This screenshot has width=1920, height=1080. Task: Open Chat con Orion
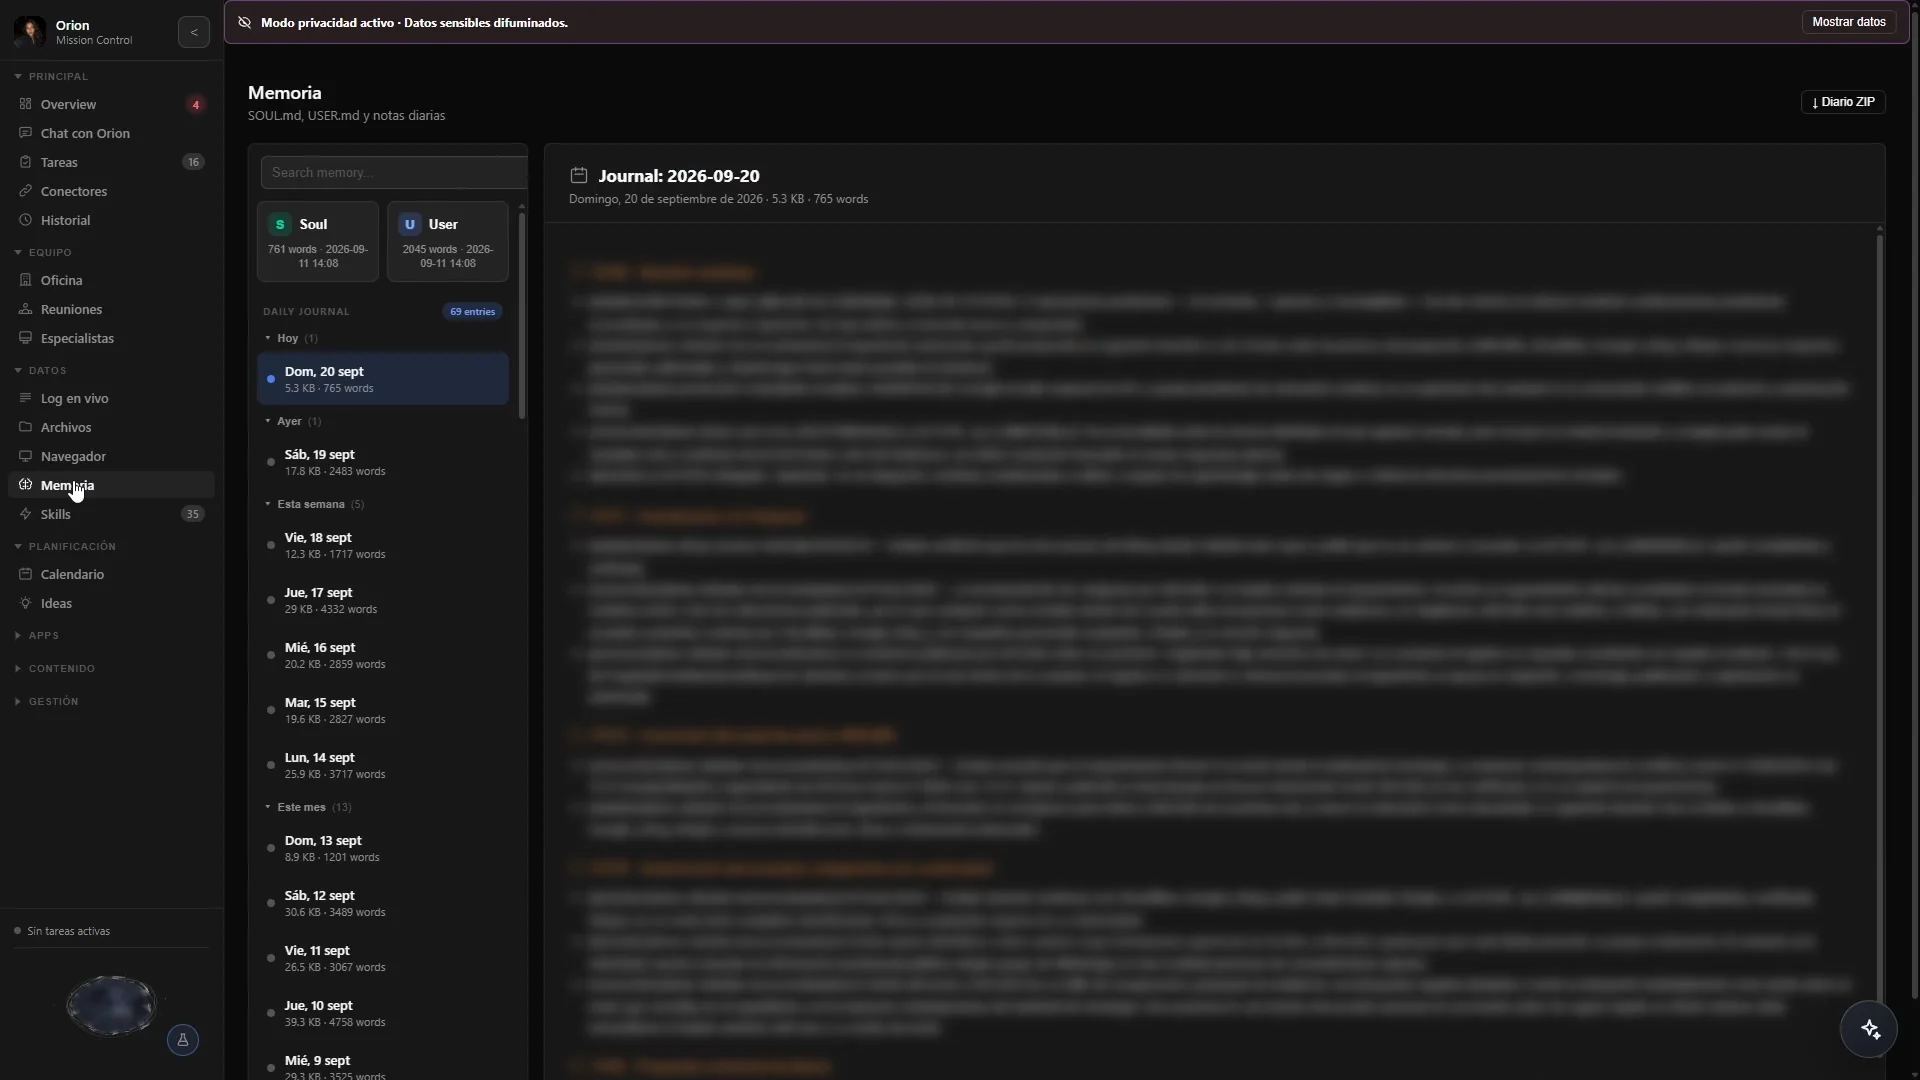click(x=111, y=133)
